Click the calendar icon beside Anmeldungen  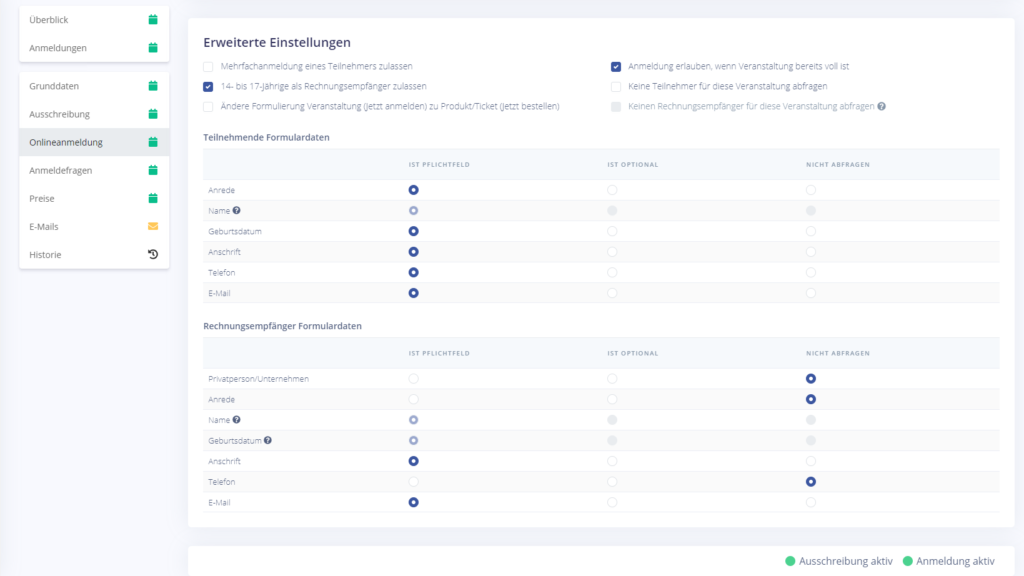pos(153,47)
